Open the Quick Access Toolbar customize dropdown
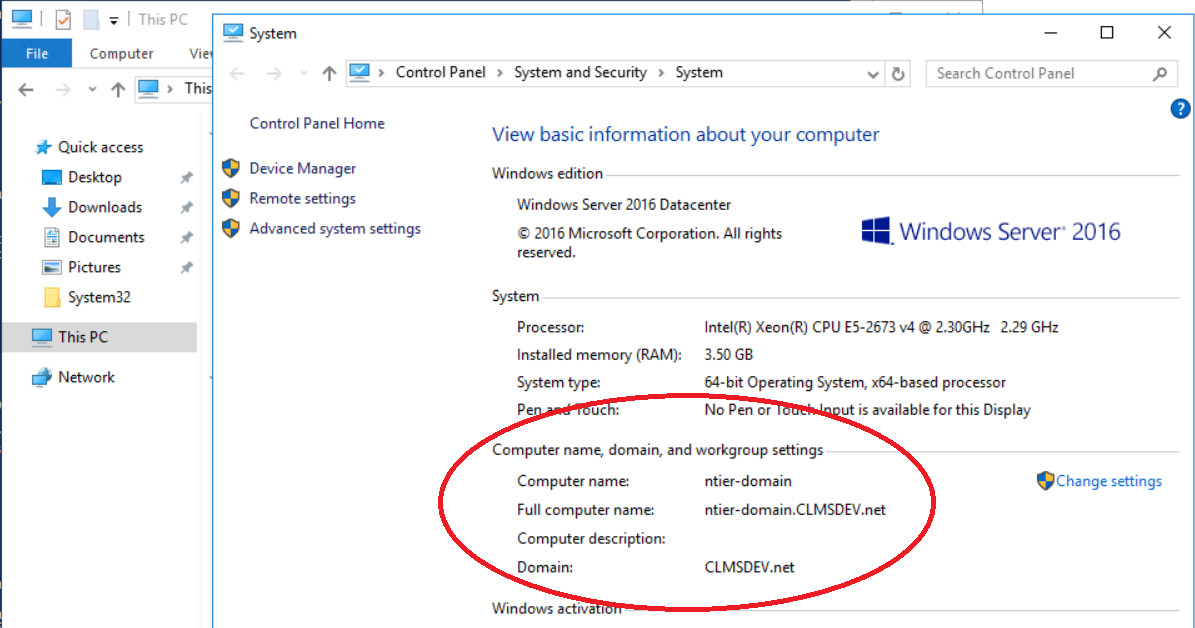1195x628 pixels. pyautogui.click(x=114, y=20)
